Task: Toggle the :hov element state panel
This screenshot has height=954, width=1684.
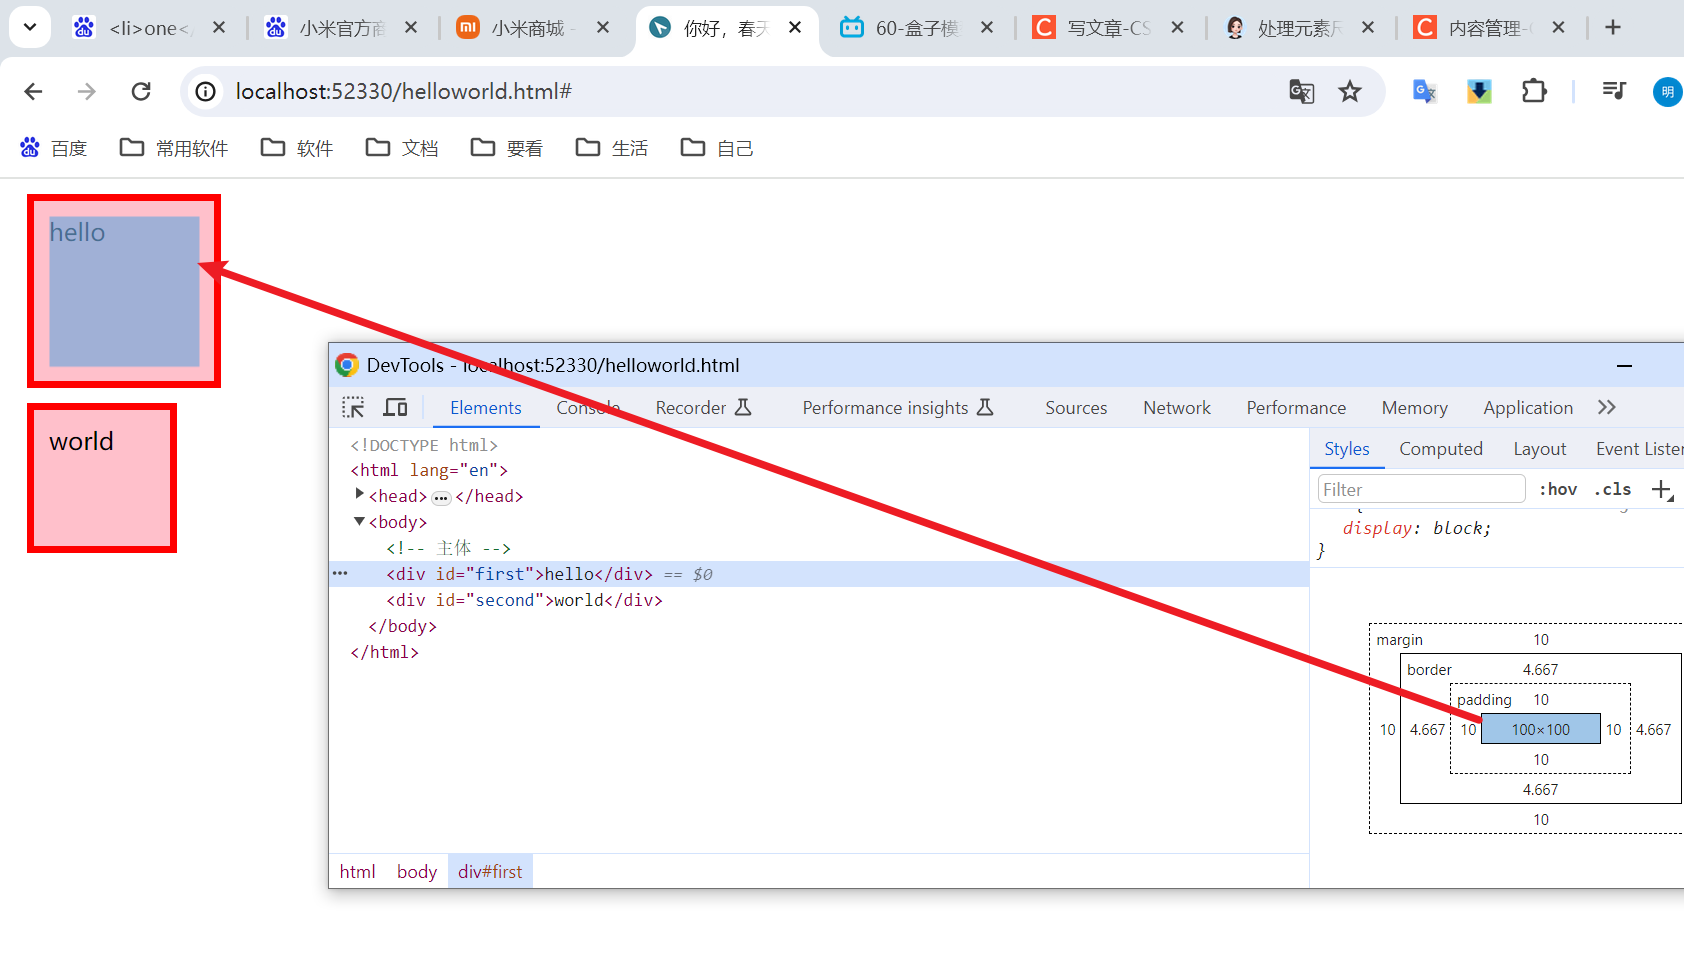Action: click(1558, 490)
